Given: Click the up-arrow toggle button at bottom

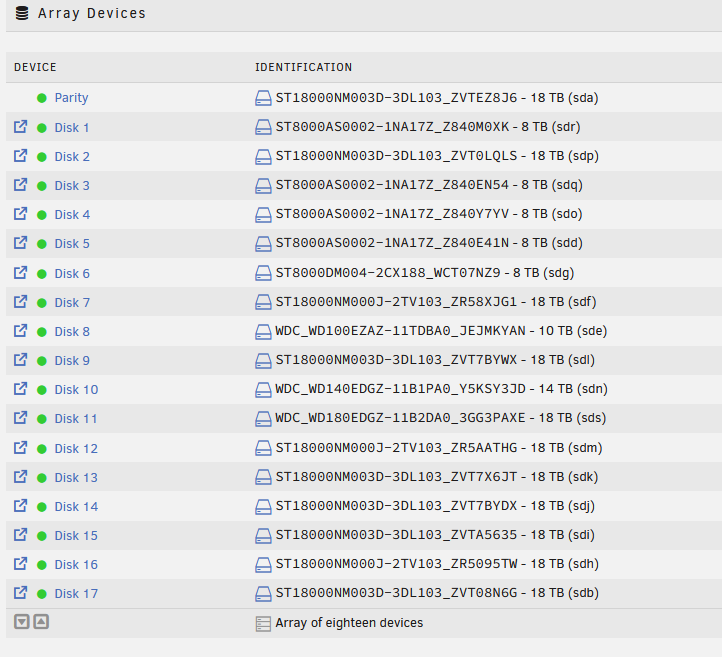Looking at the screenshot, I should click(41, 622).
